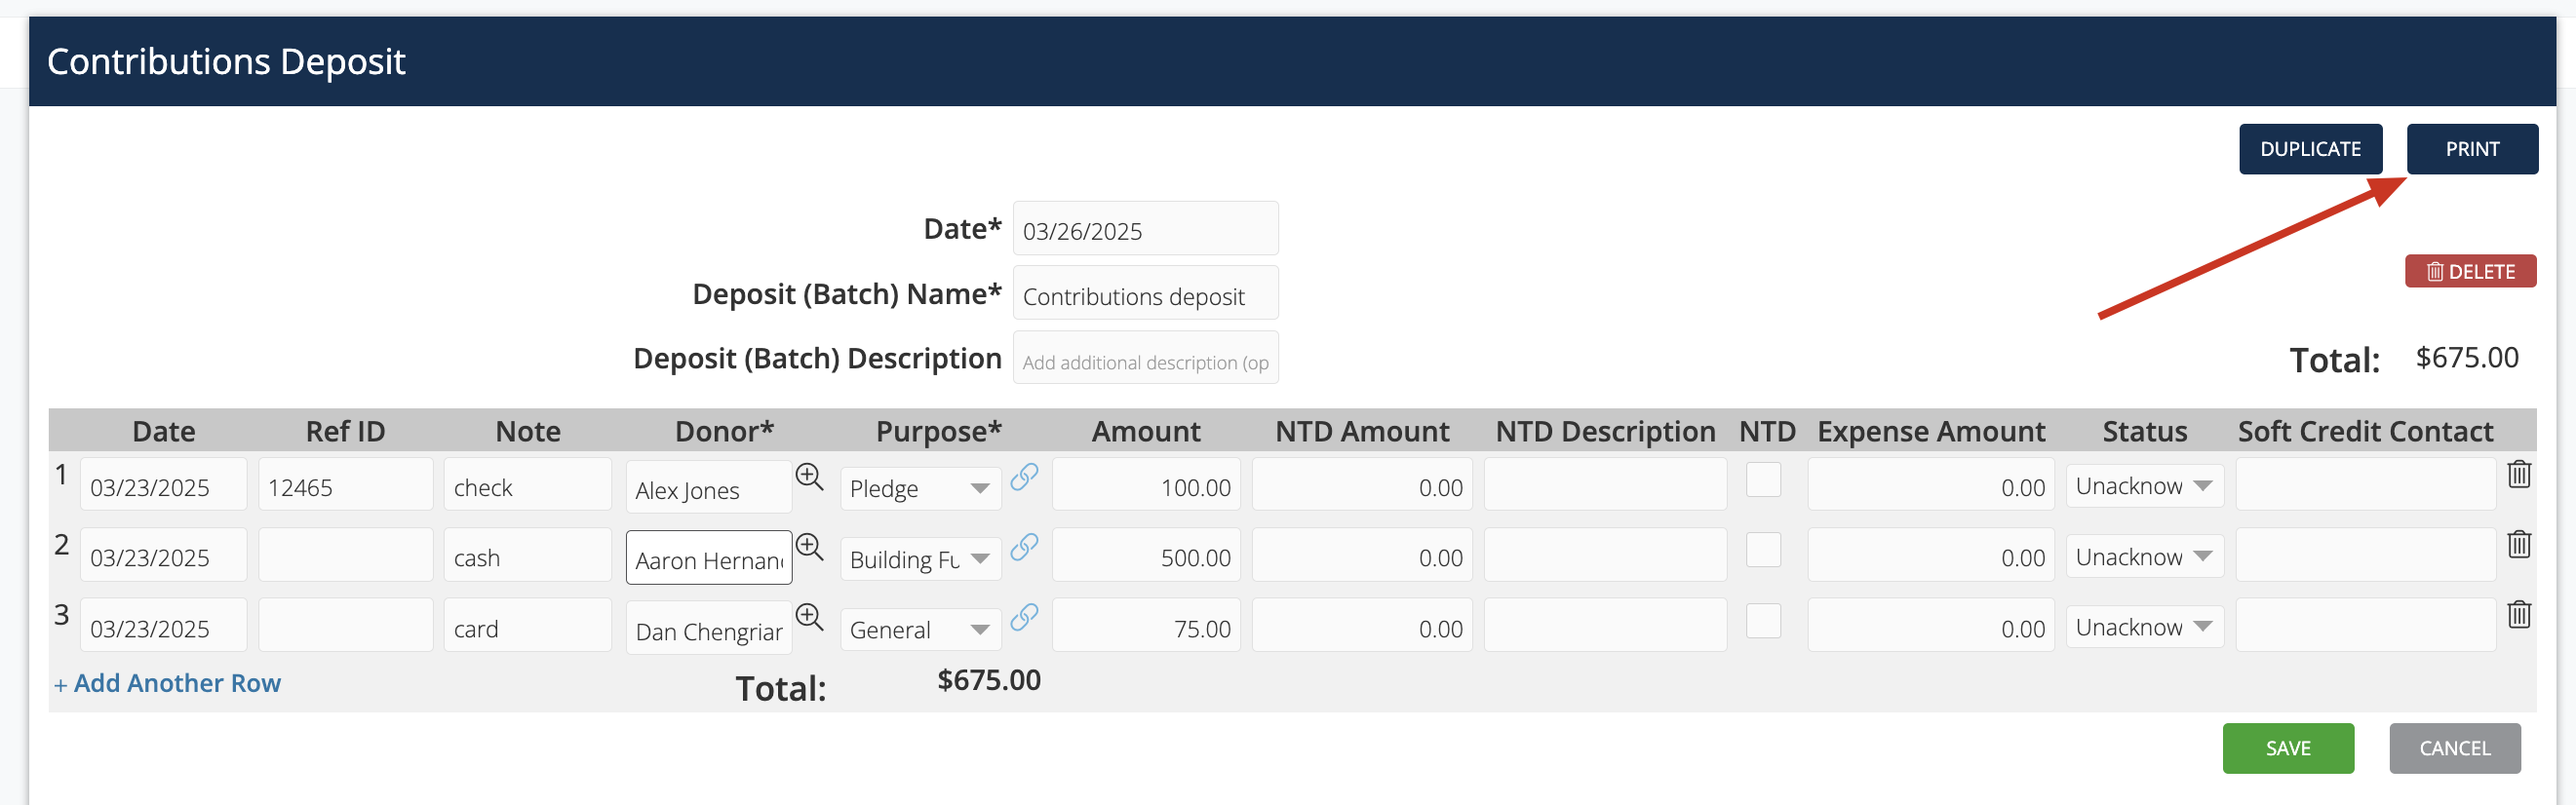Viewport: 2576px width, 805px height.
Task: Click the Expense Amount field in row 2
Action: click(x=1931, y=555)
